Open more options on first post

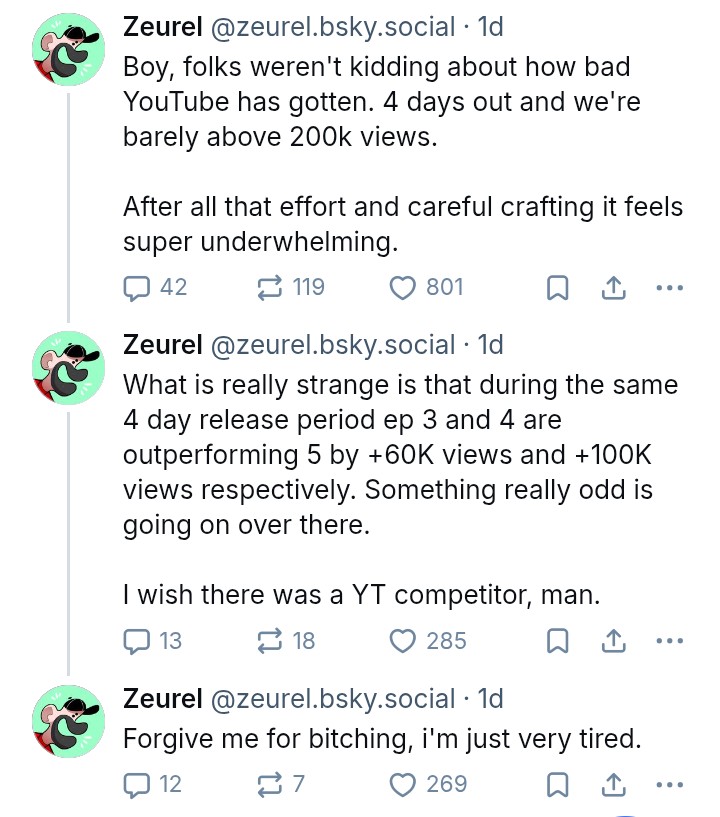click(x=668, y=288)
